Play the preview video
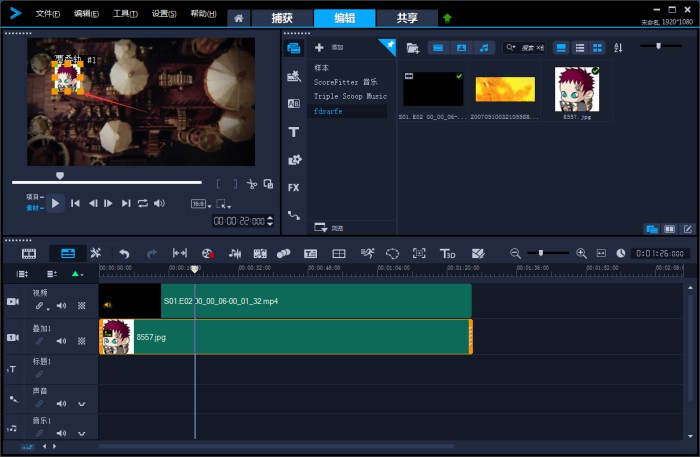This screenshot has width=700, height=457. [56, 203]
